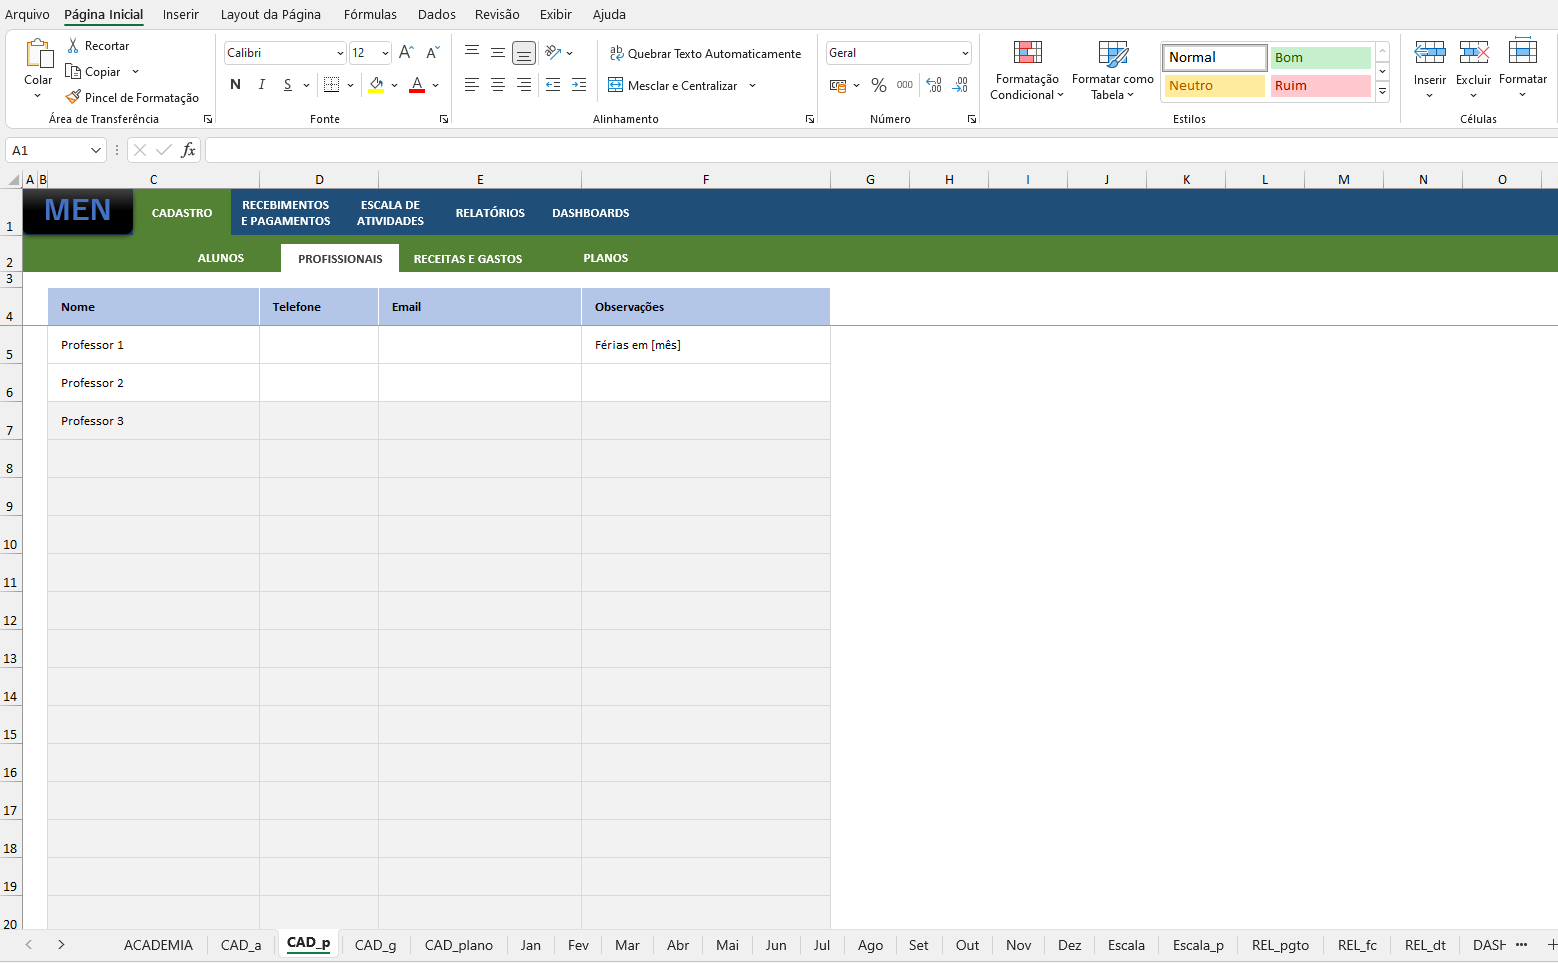Click the increase font size icon
1558x963 pixels.
tap(406, 53)
